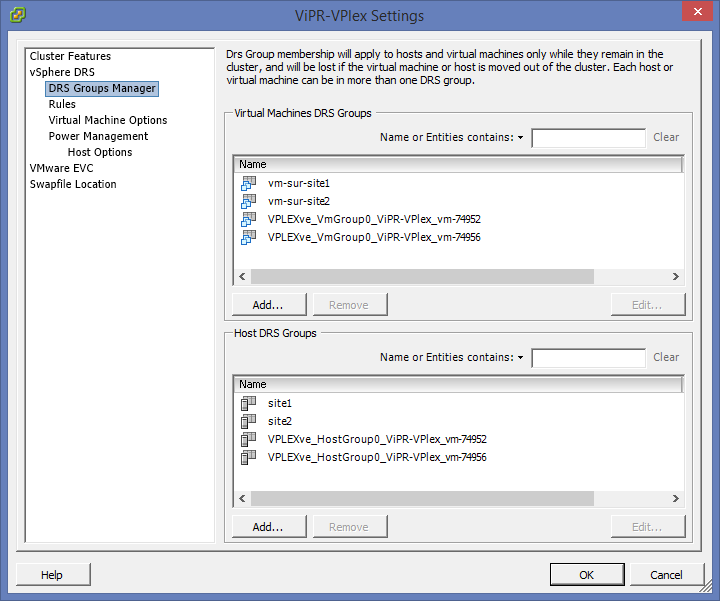The image size is (720, 601).
Task: Click the site1 host group icon
Action: pos(249,404)
